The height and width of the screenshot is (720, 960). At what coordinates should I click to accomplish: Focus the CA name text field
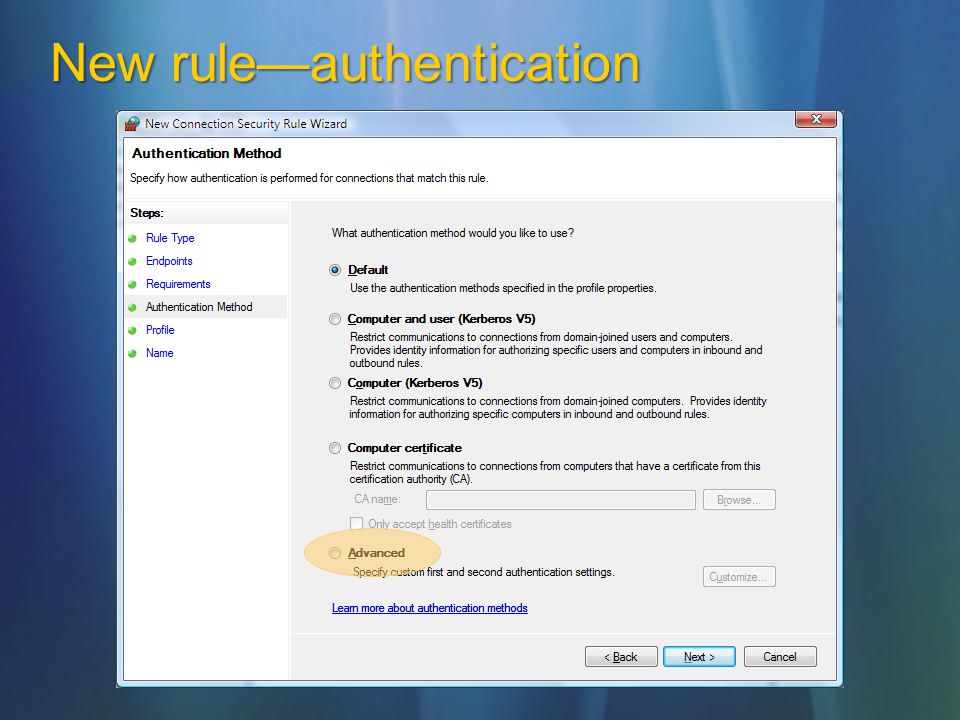561,500
